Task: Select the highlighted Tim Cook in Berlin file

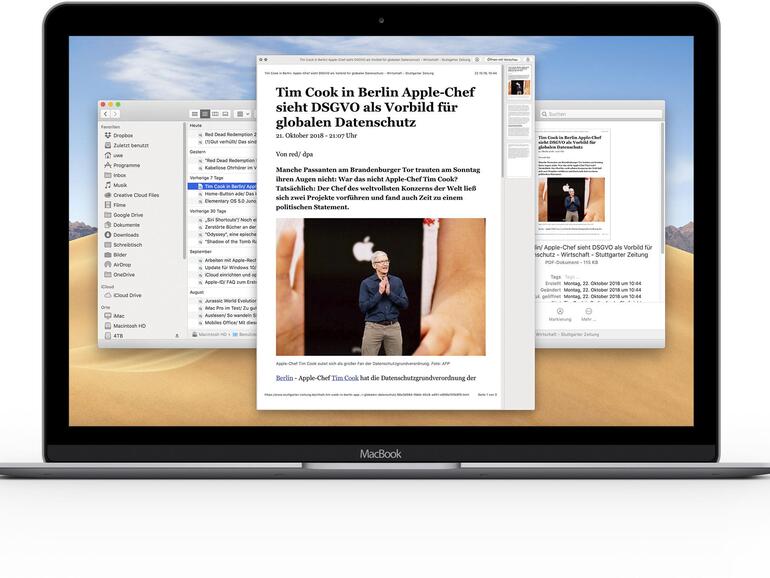Action: pos(222,186)
